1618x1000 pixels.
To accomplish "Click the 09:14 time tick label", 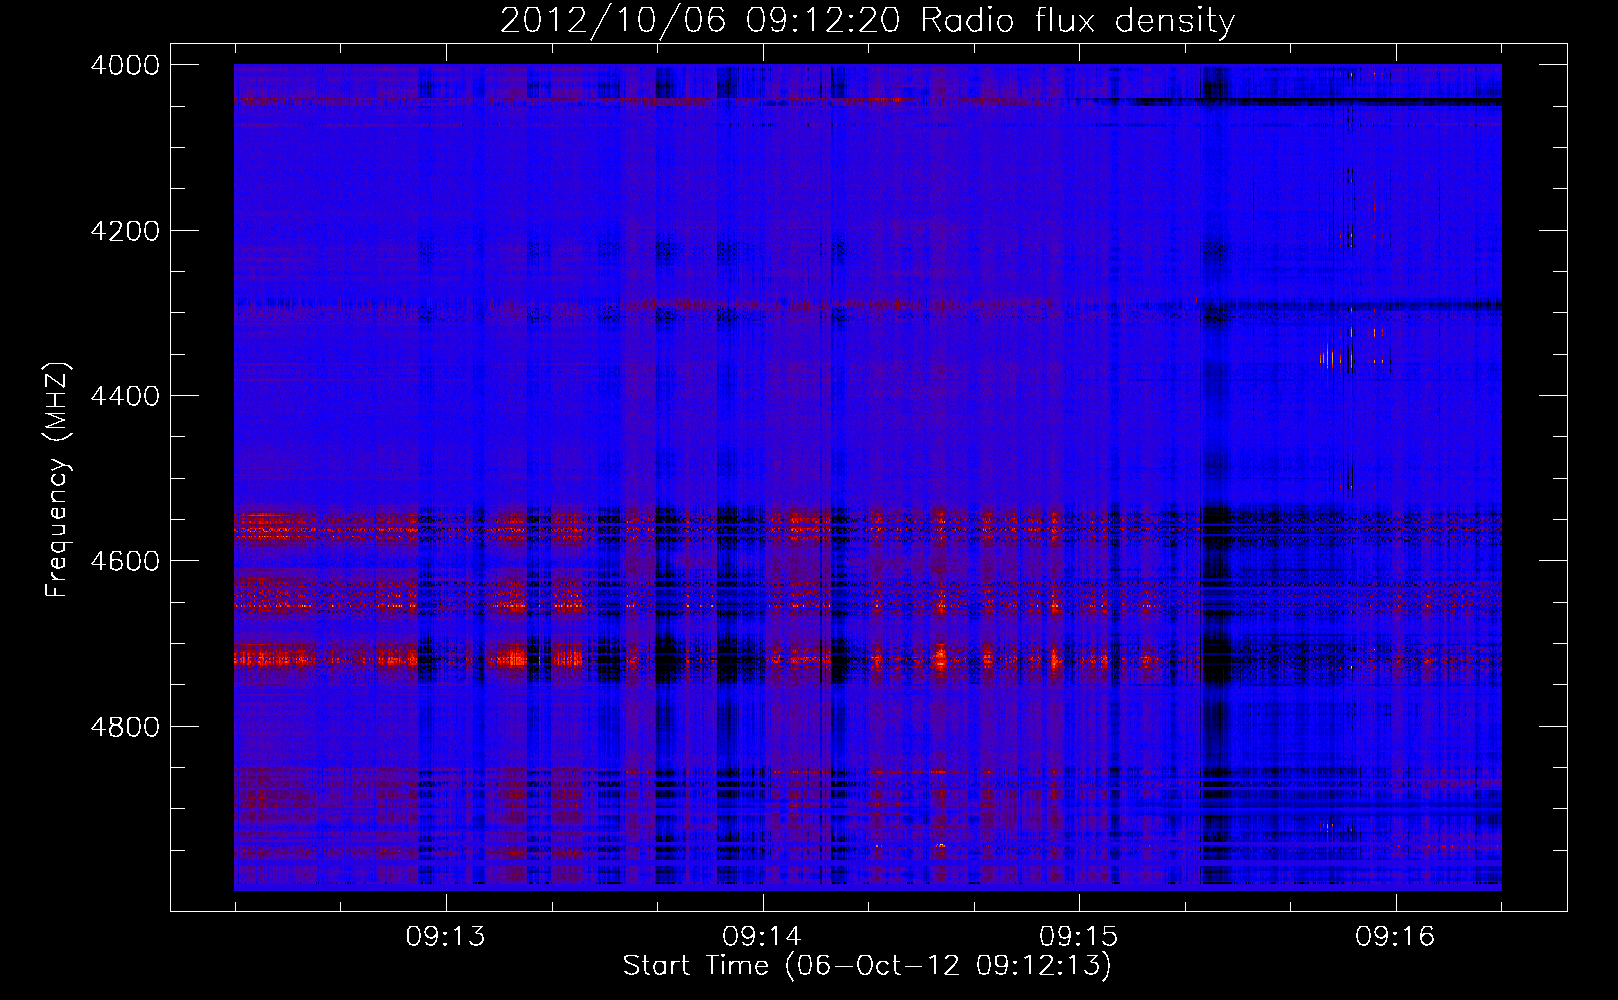I will tap(762, 937).
